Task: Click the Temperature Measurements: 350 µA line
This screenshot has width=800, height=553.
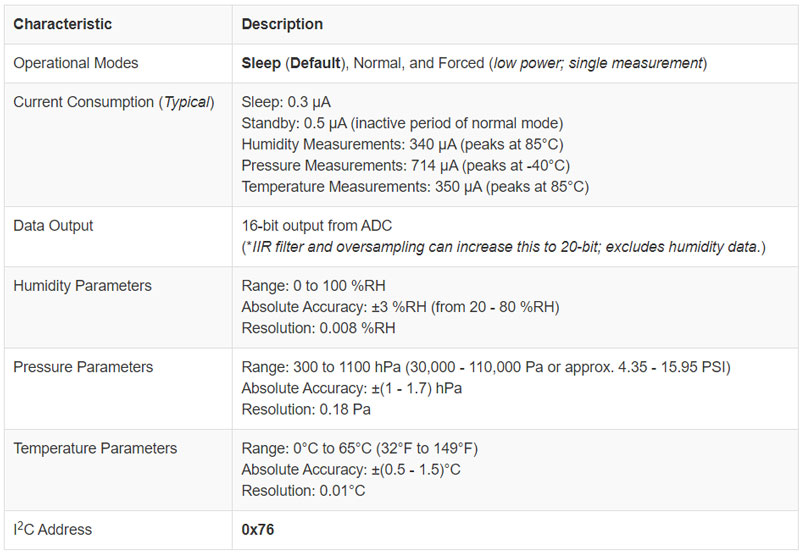Action: (x=415, y=187)
